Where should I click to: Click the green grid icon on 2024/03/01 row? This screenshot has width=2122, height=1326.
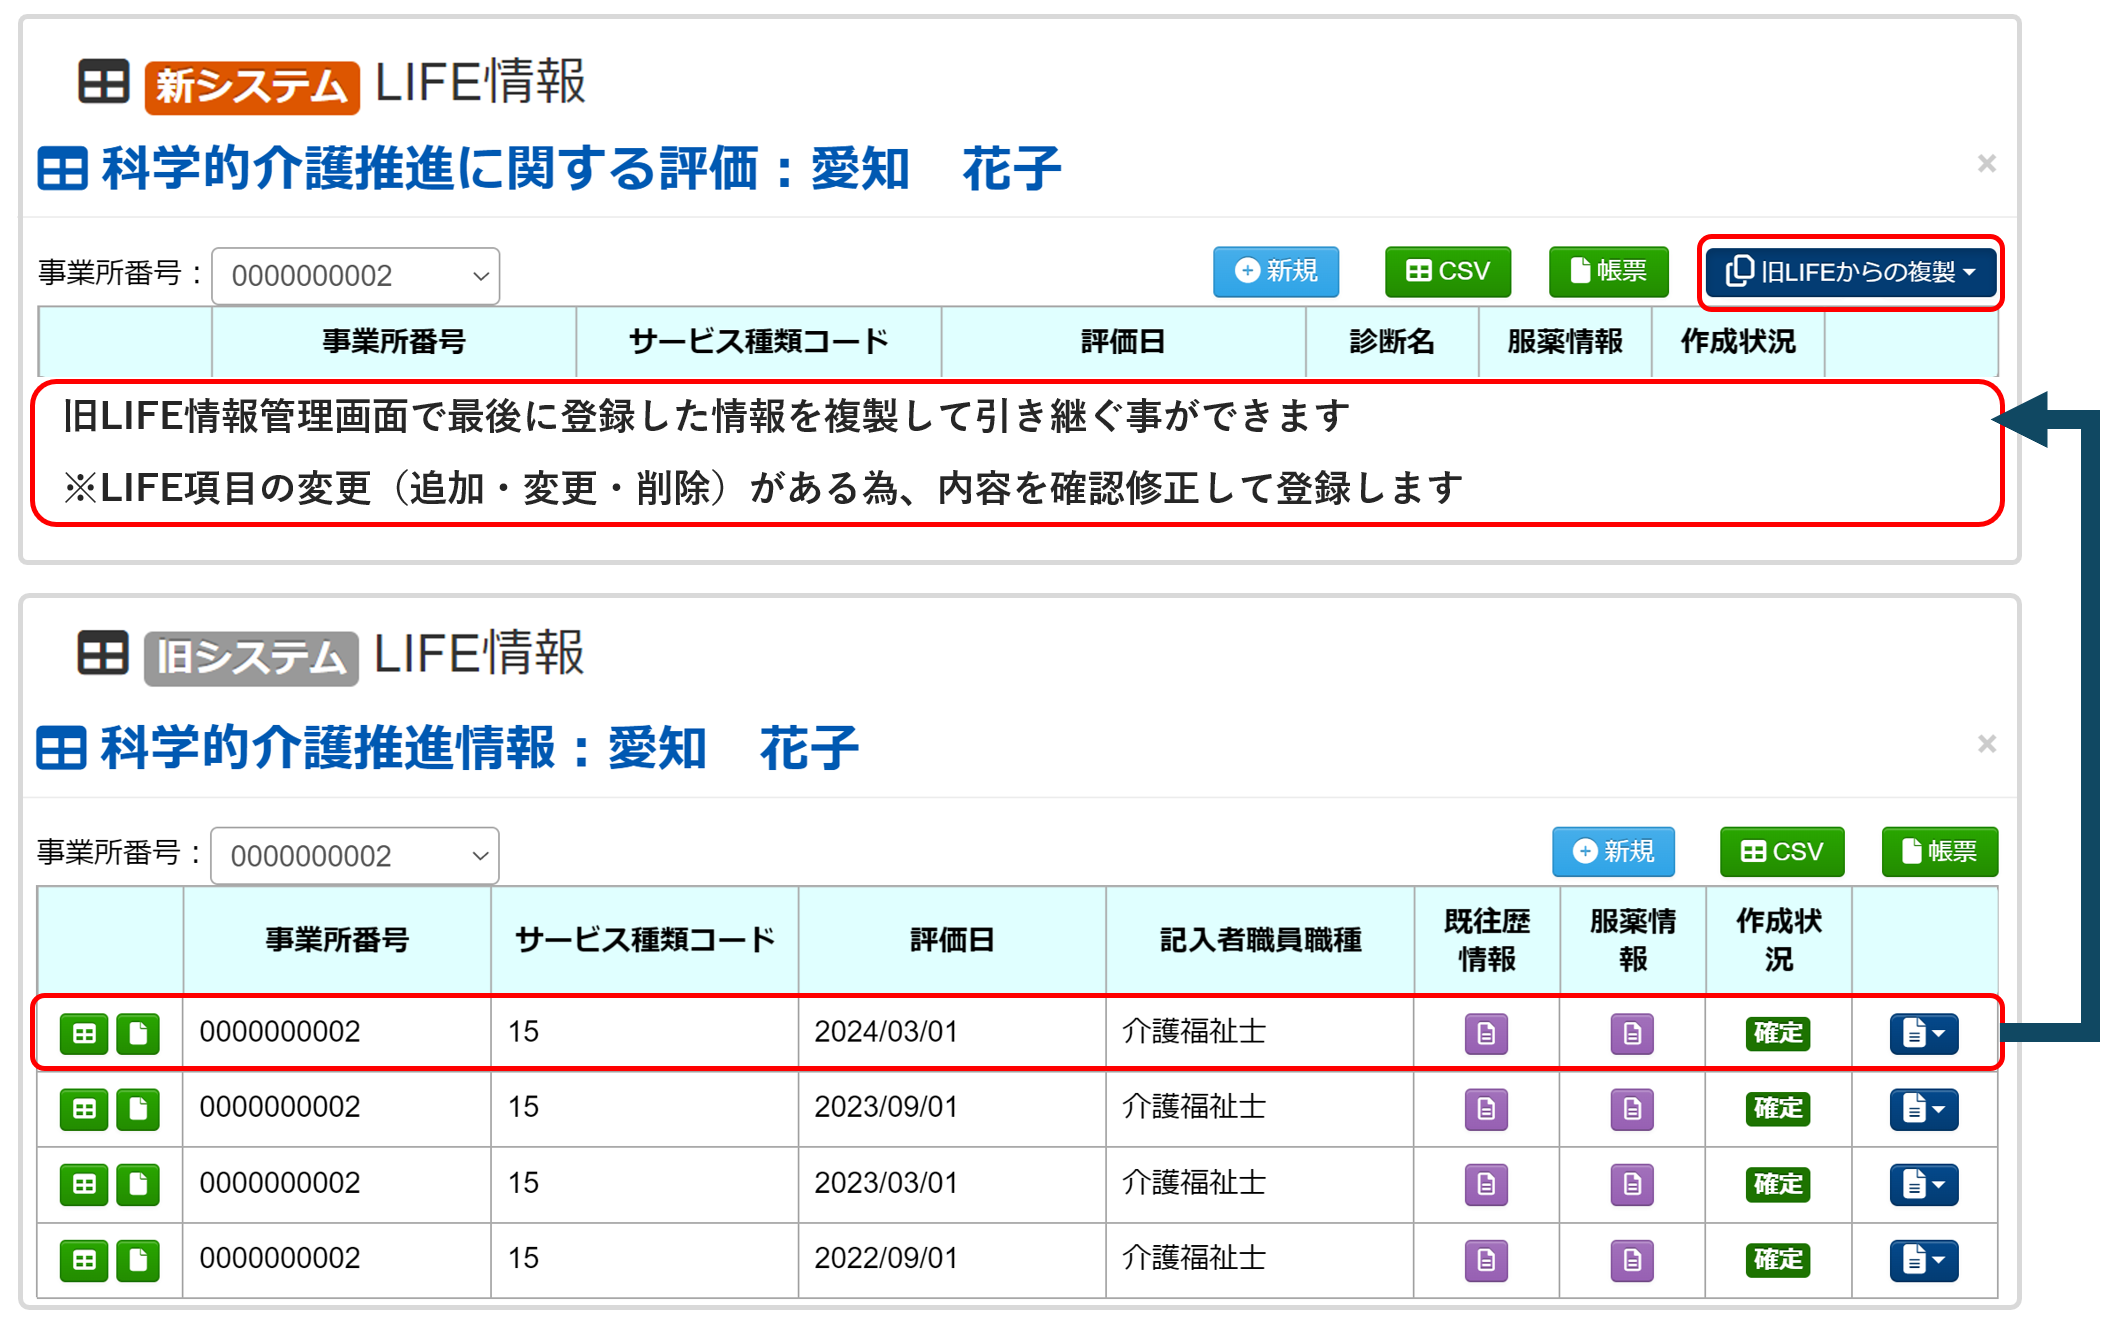point(85,1033)
